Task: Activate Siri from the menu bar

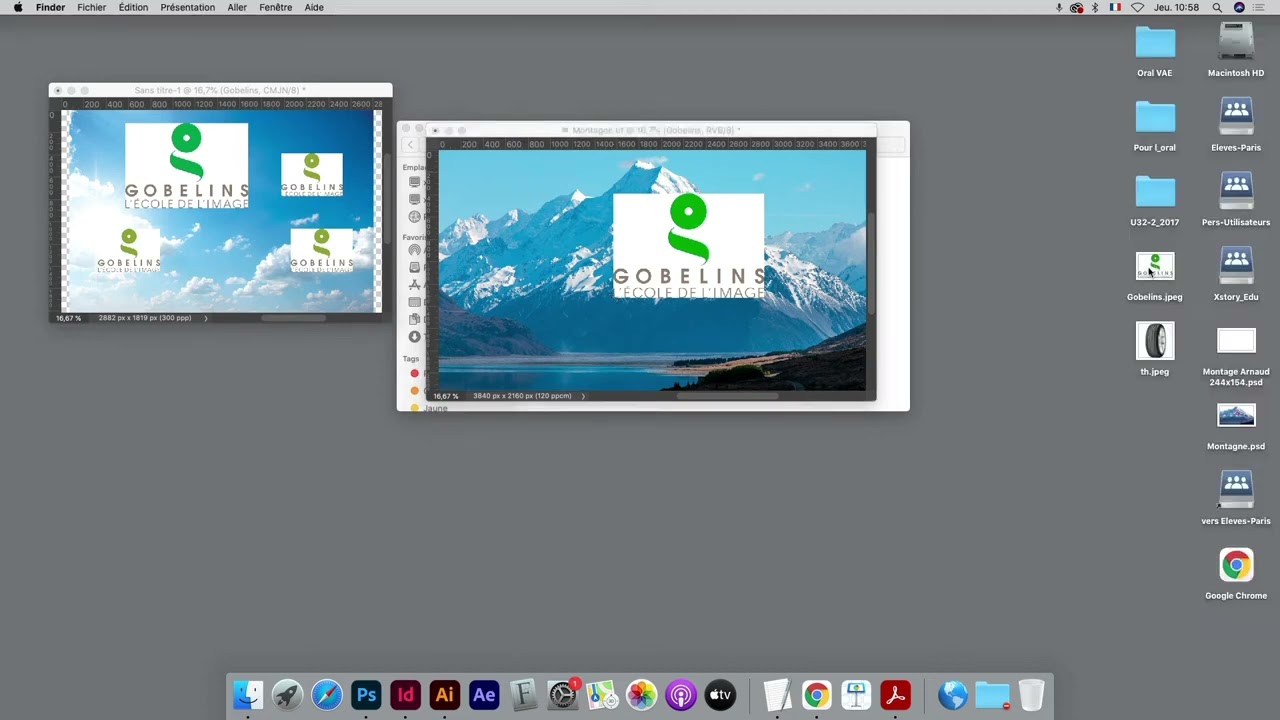Action: 1239,7
